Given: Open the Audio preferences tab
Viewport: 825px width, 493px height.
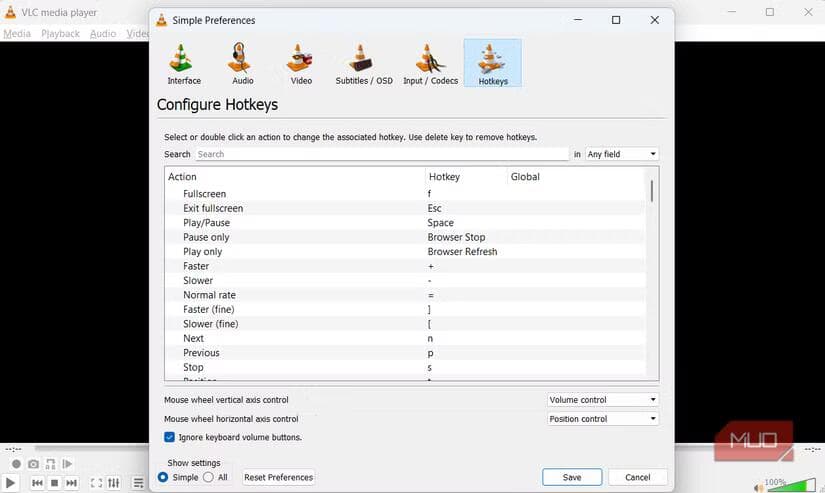Looking at the screenshot, I should pyautogui.click(x=243, y=64).
